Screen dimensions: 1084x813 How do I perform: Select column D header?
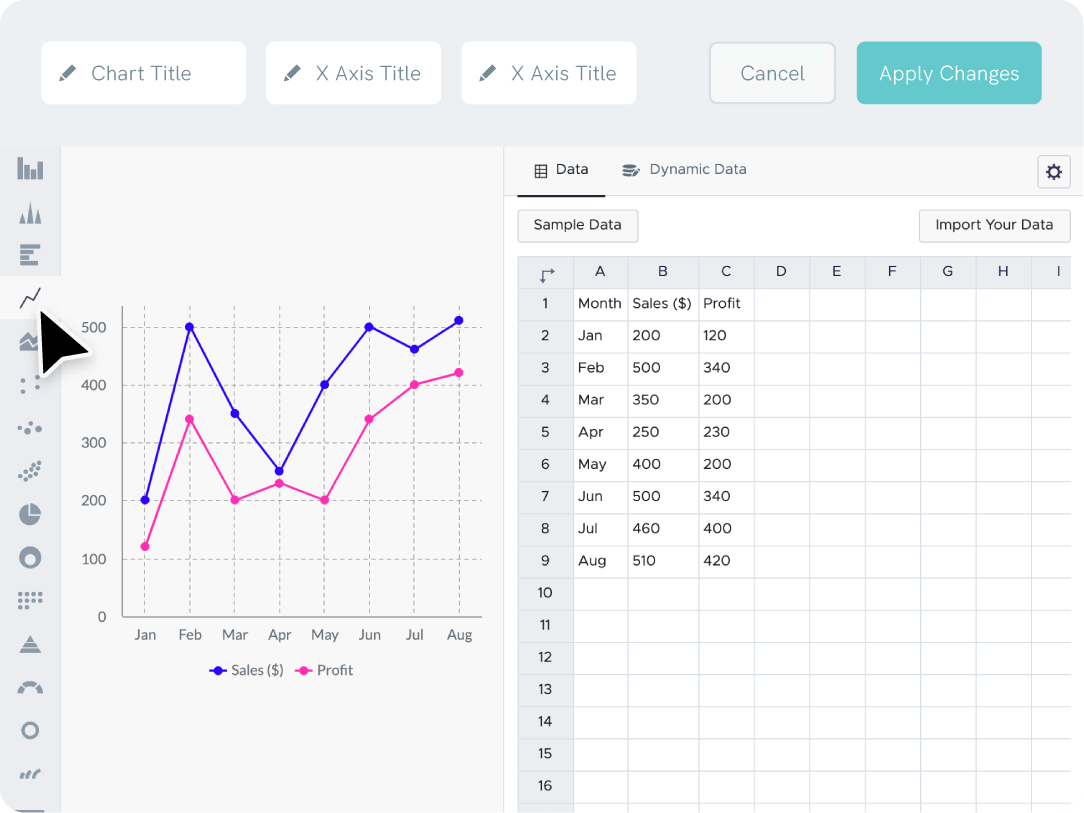[x=781, y=272]
